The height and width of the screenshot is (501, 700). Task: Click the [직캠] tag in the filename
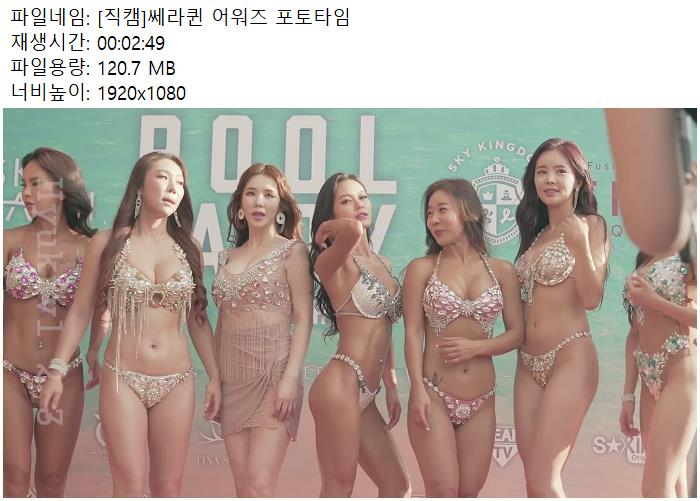[x=121, y=18]
